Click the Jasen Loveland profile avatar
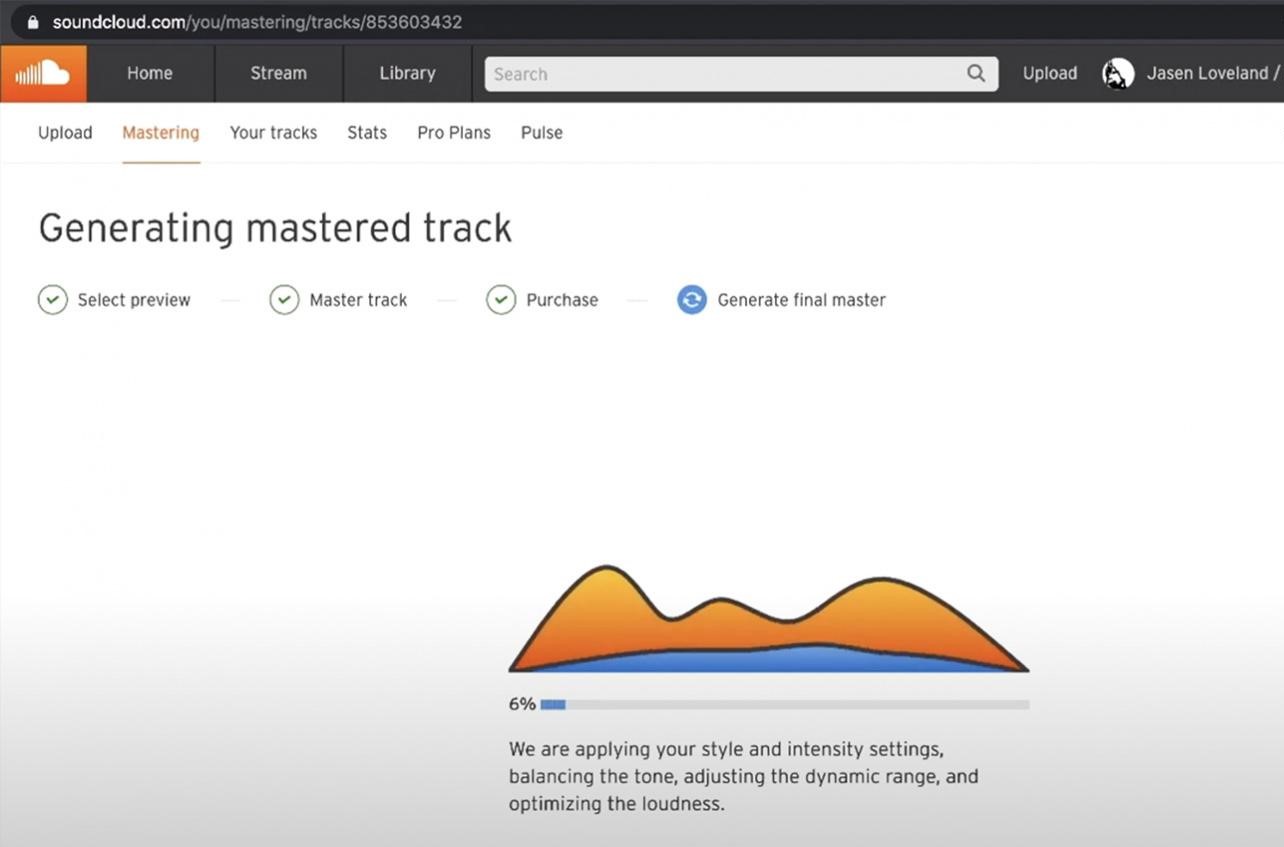 point(1118,73)
